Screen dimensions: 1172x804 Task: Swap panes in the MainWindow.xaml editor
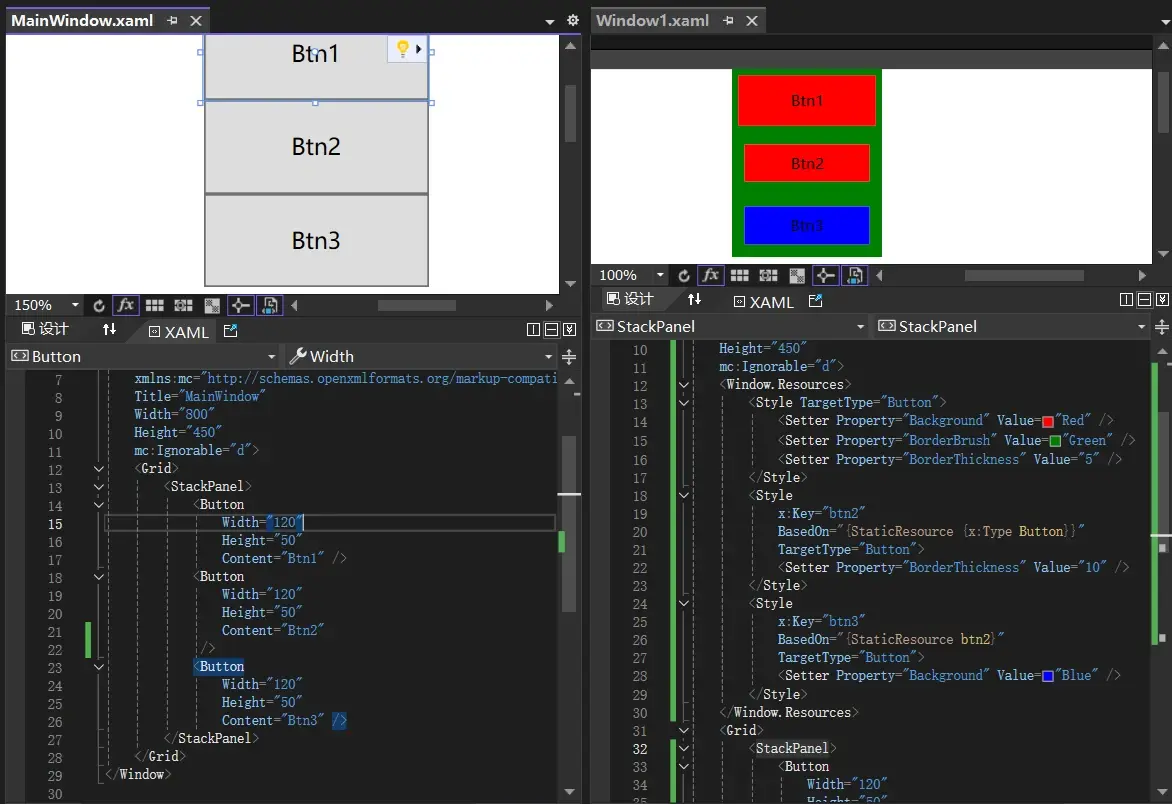[x=109, y=330]
